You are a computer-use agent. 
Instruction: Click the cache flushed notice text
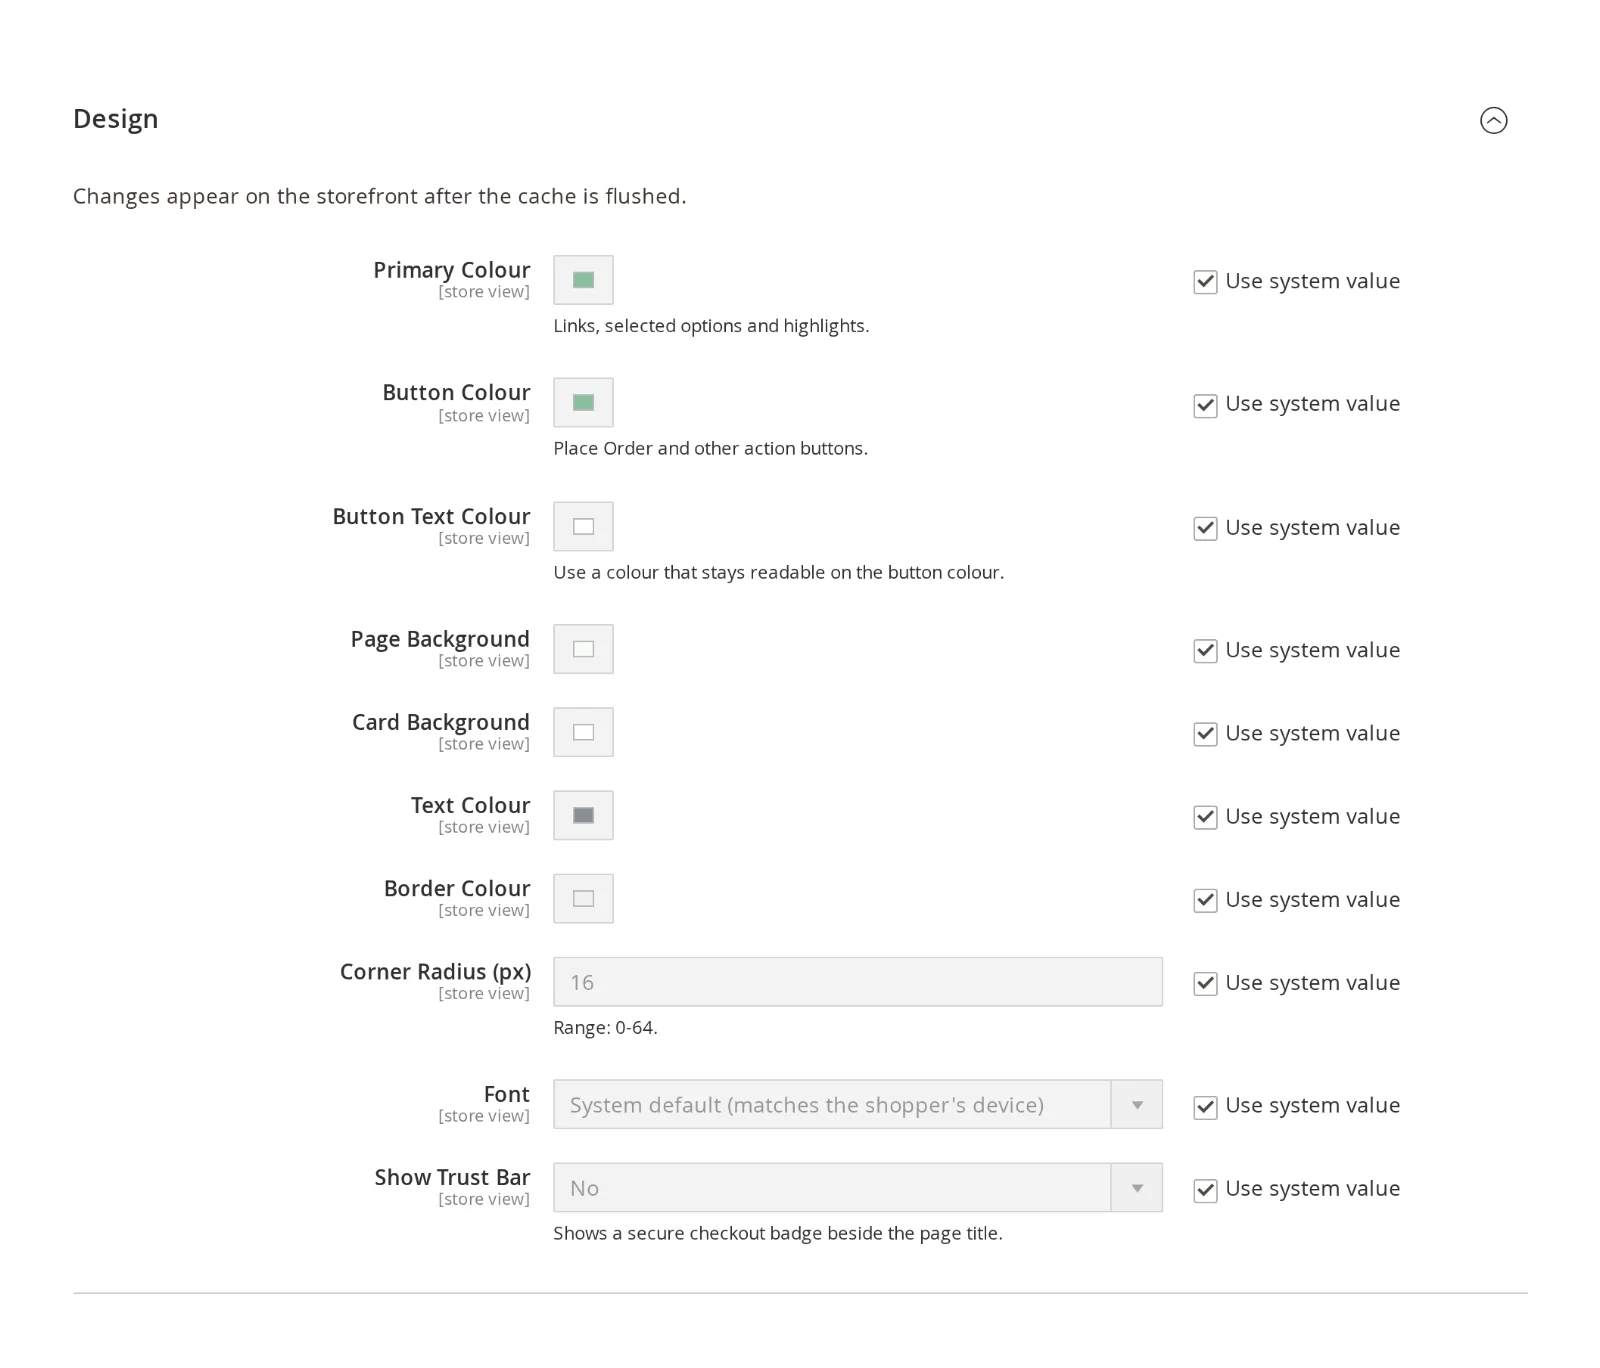pyautogui.click(x=380, y=196)
